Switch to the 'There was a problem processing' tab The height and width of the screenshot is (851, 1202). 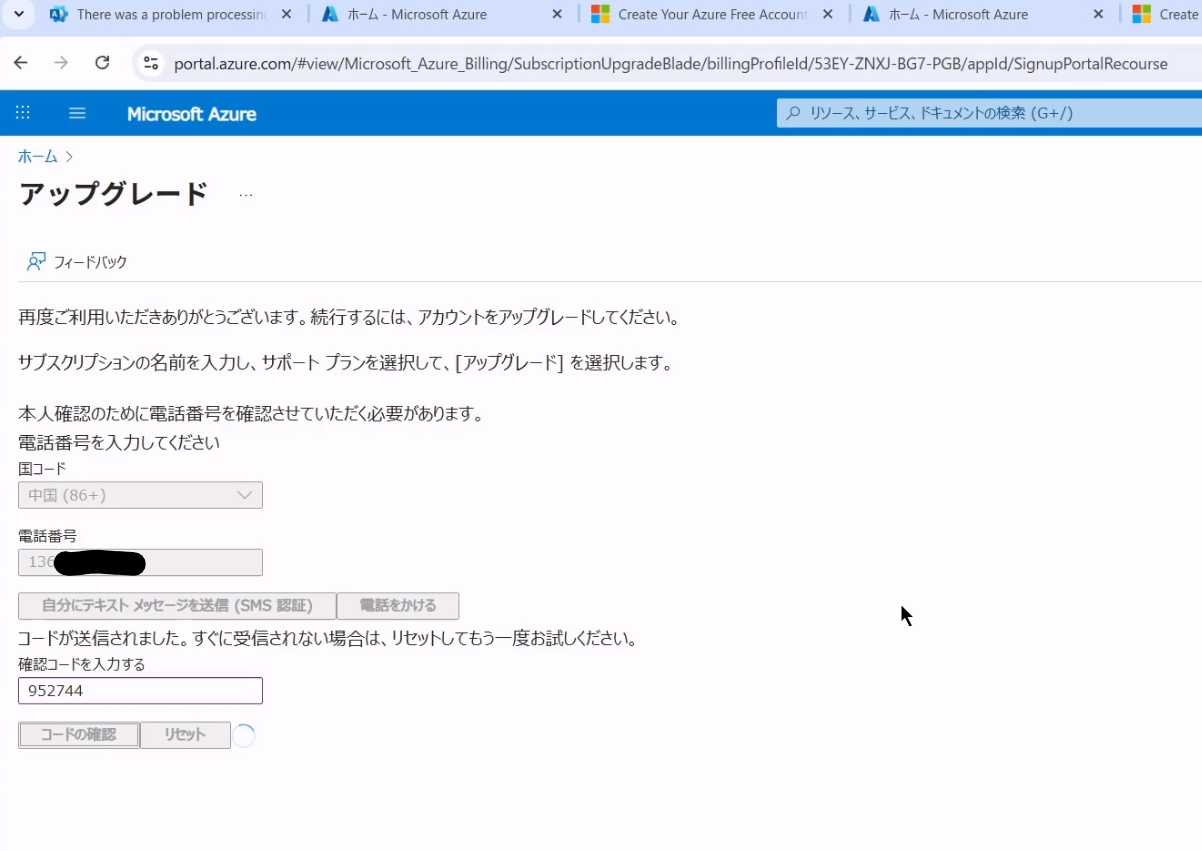pyautogui.click(x=170, y=15)
